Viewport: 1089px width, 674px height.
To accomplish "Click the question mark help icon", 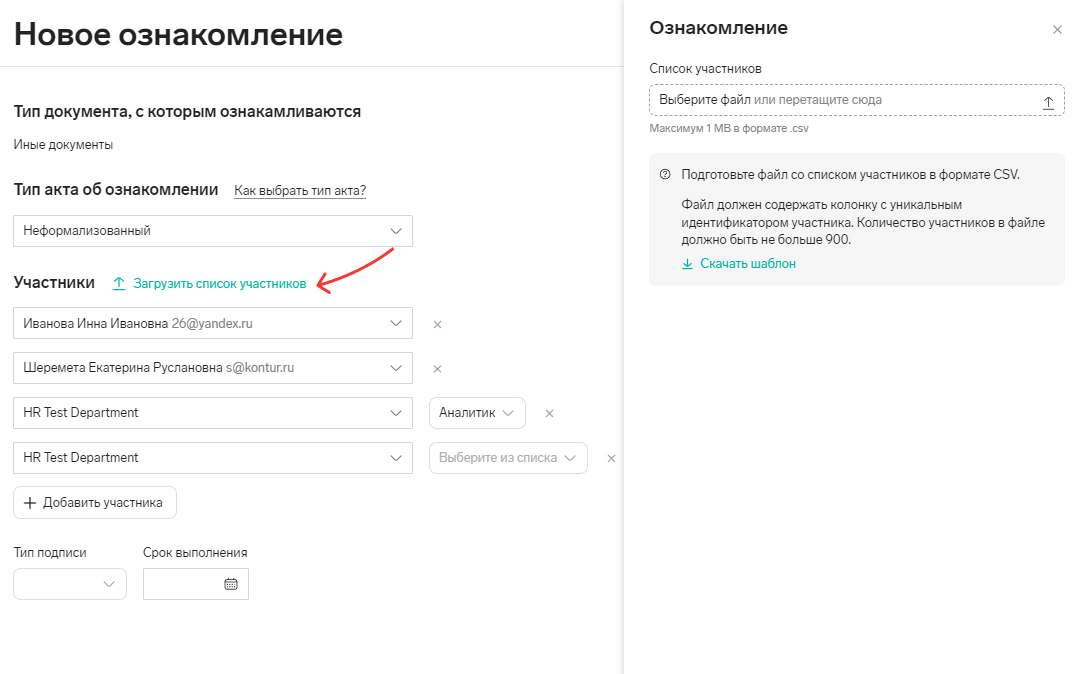I will pos(665,174).
